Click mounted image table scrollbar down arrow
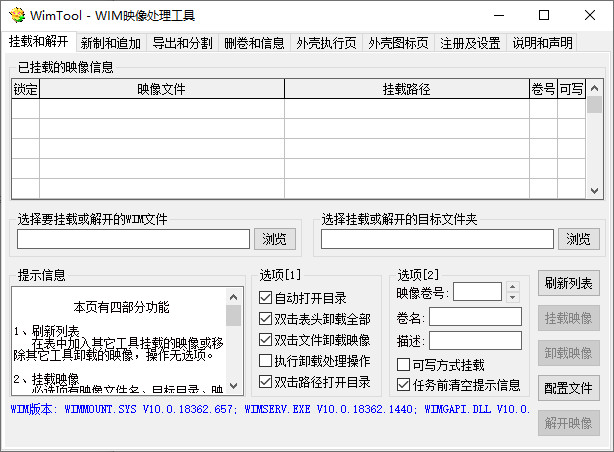 [594, 191]
